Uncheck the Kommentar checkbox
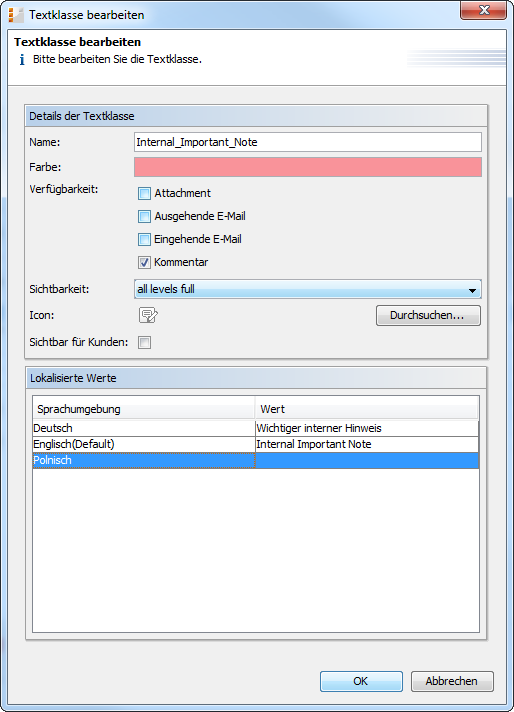The width and height of the screenshot is (514, 712). pyautogui.click(x=144, y=262)
